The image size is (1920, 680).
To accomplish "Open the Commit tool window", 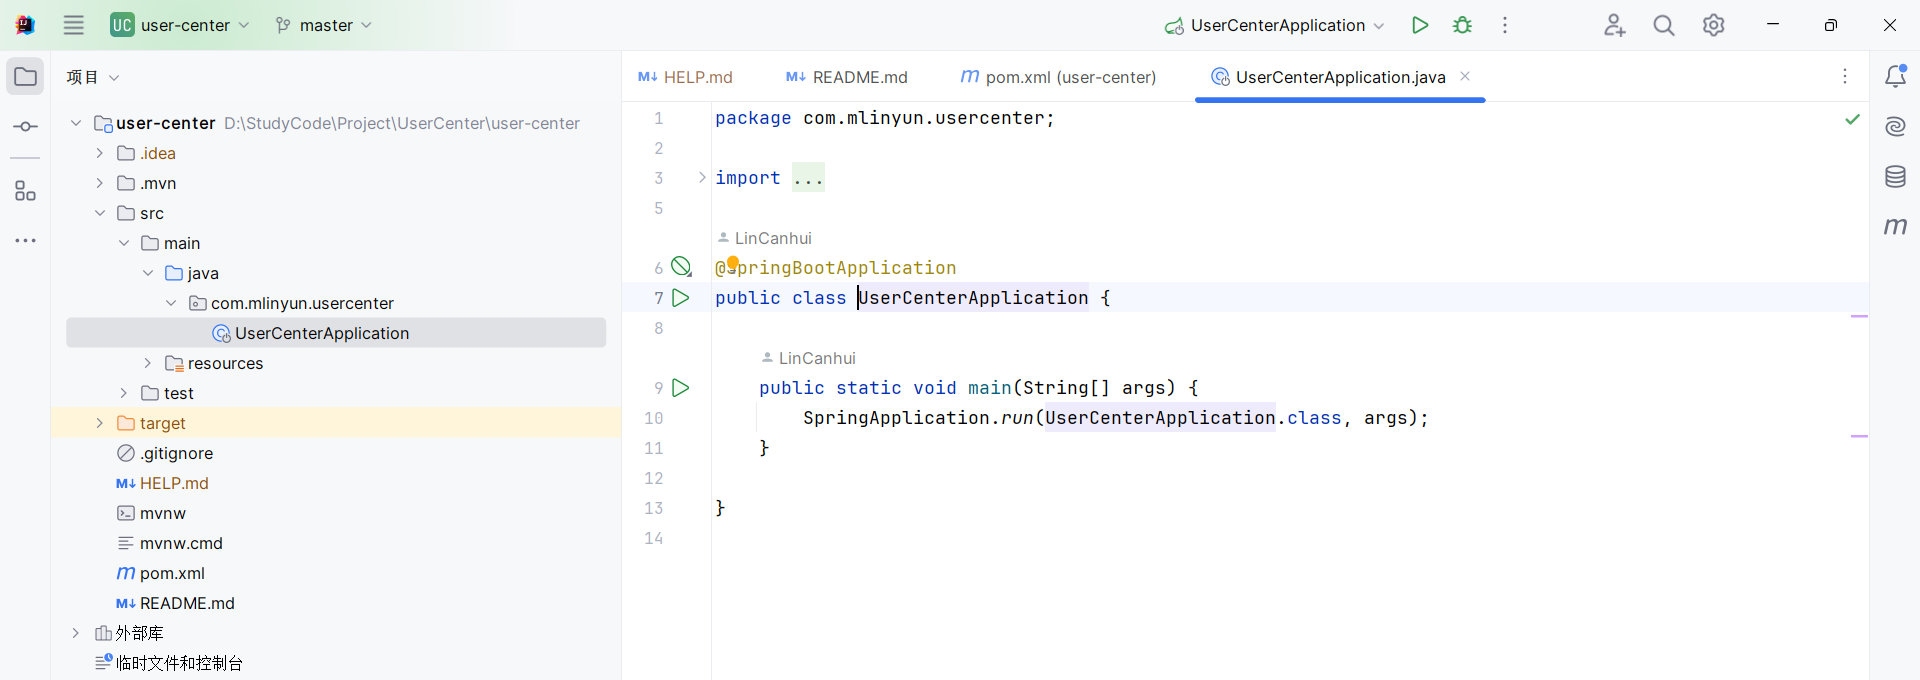I will pos(26,127).
